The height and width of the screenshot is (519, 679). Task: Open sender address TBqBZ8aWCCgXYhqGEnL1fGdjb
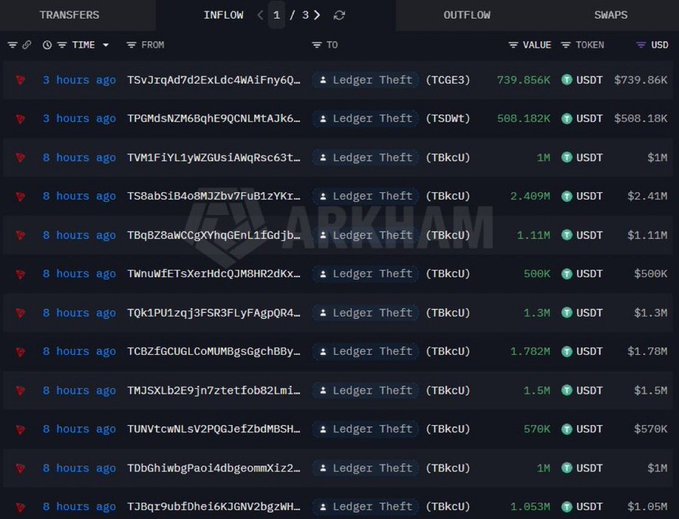click(x=213, y=235)
